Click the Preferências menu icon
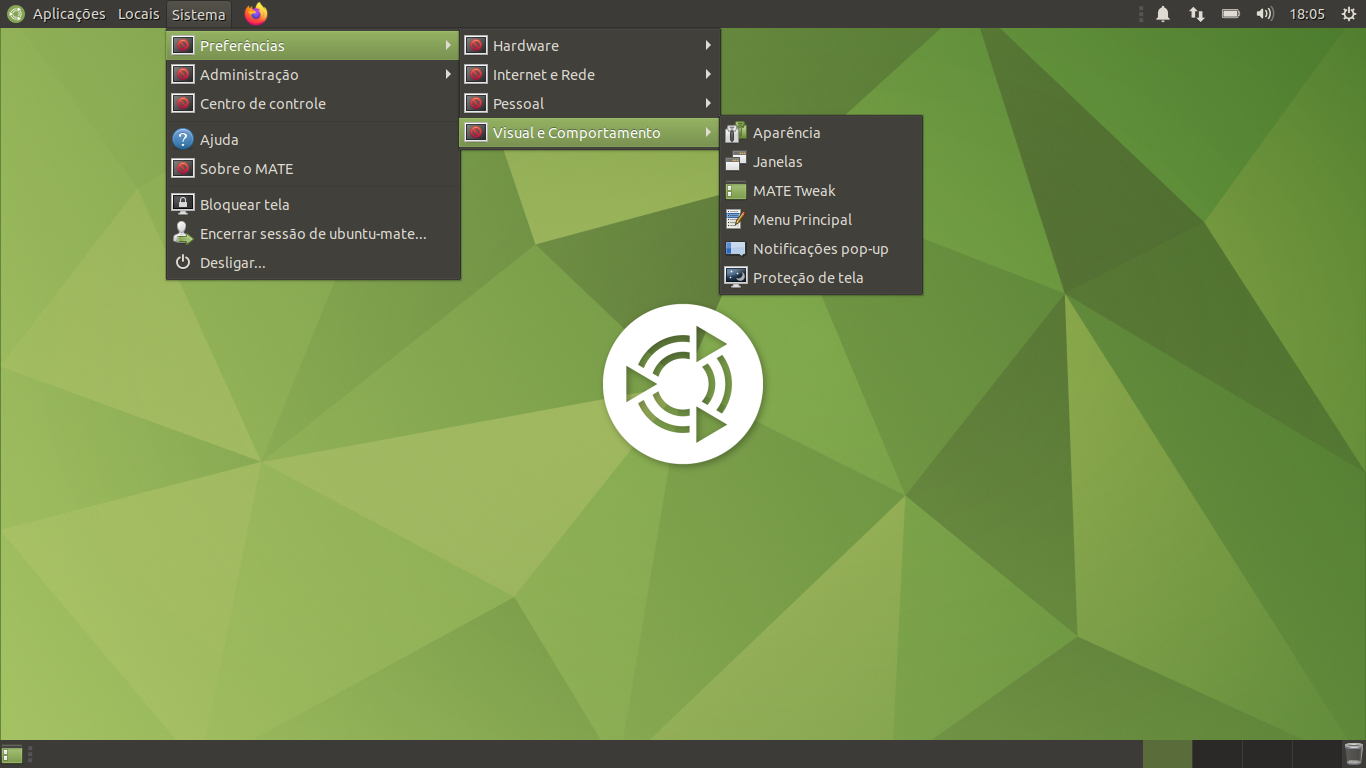Image resolution: width=1366 pixels, height=768 pixels. pyautogui.click(x=182, y=46)
